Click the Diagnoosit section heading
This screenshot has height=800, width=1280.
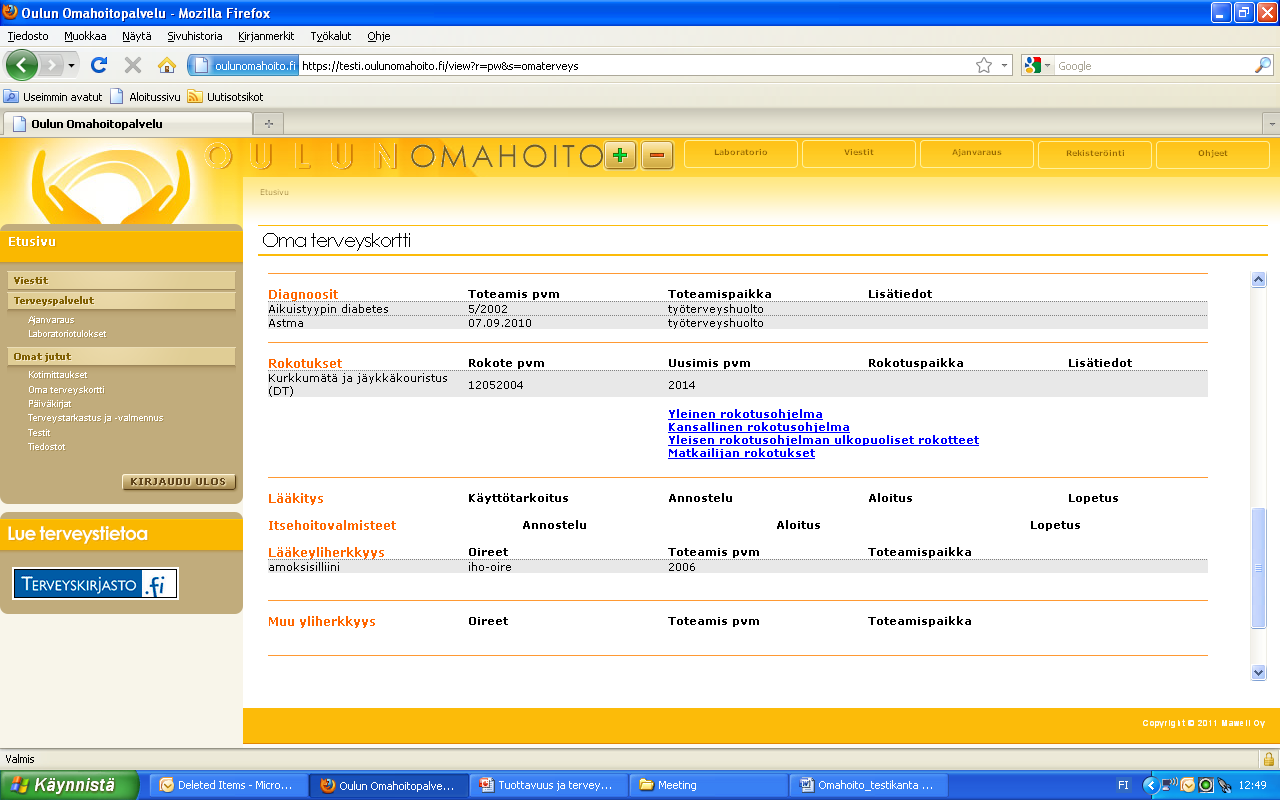(x=303, y=294)
